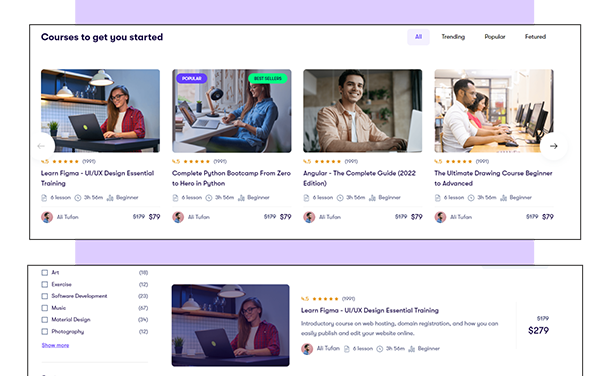Click lesson document icon on Python Bootcamp card
This screenshot has height=376, width=600.
[175, 198]
